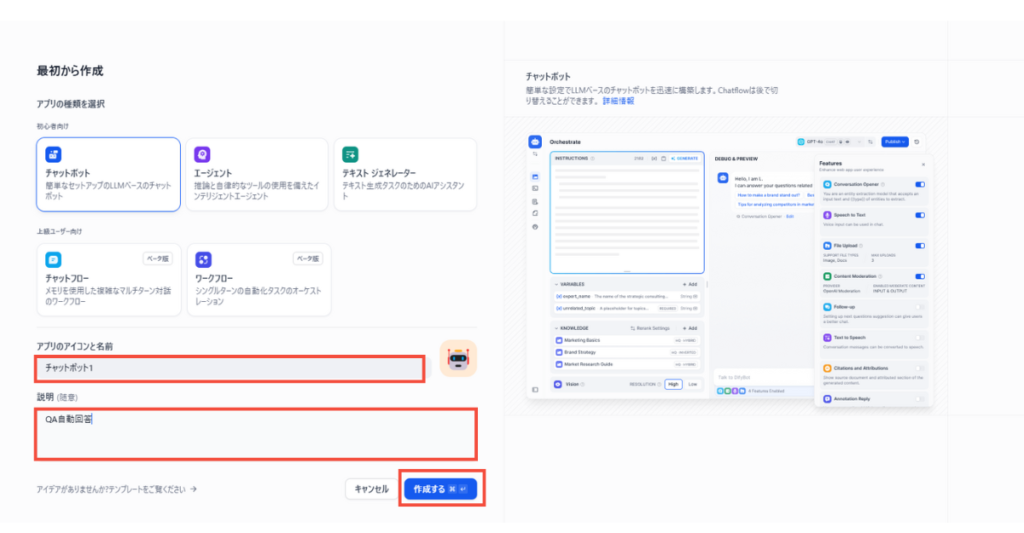Screen dimensions: 1024x533
Task: Toggle File Upload switch in the preview
Action: pyautogui.click(x=920, y=246)
